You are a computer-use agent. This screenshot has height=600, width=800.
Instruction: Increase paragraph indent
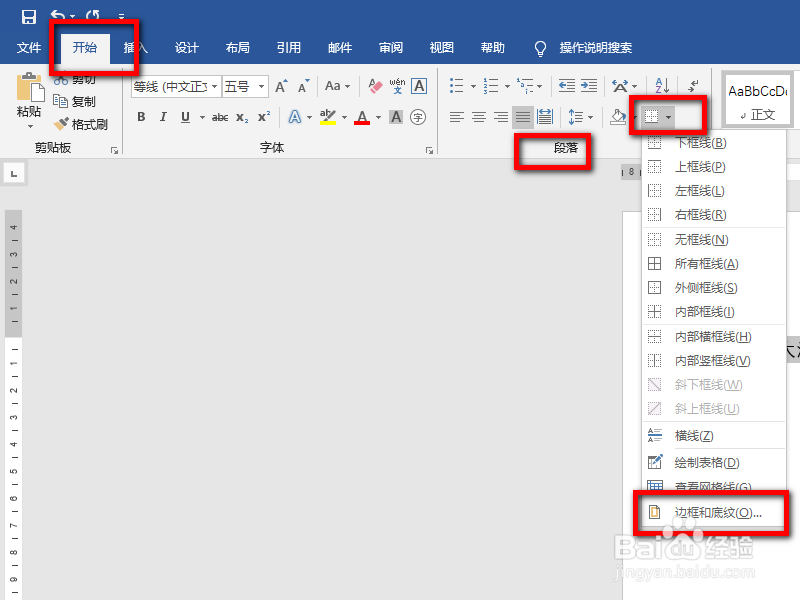[589, 86]
